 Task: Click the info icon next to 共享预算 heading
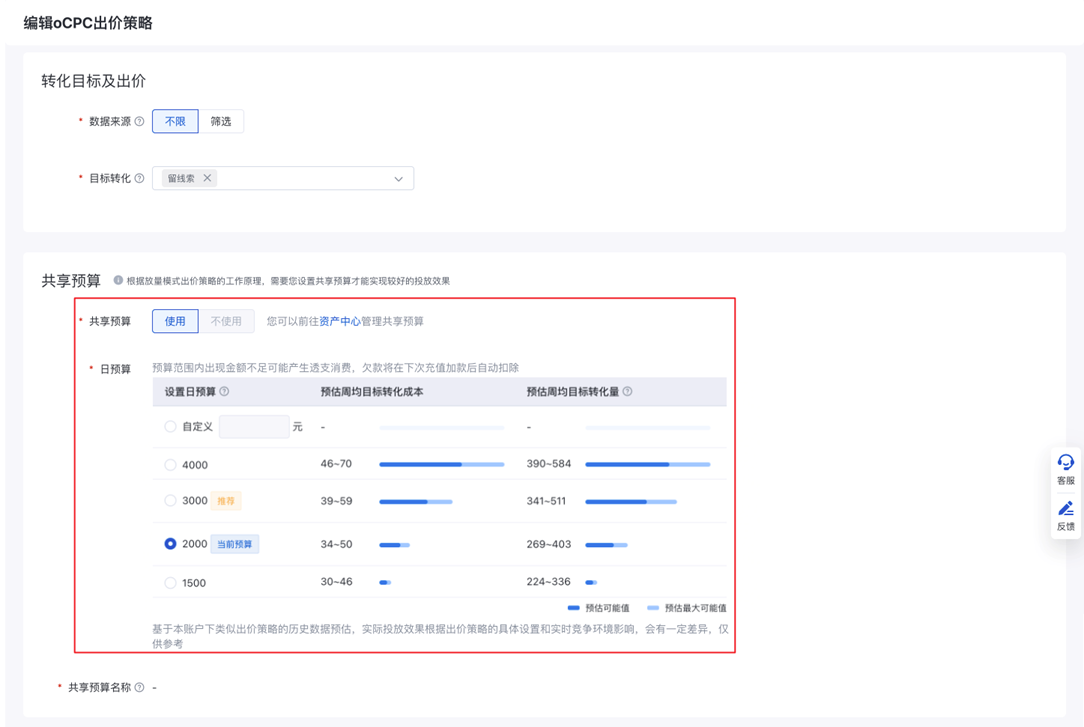click(x=118, y=281)
